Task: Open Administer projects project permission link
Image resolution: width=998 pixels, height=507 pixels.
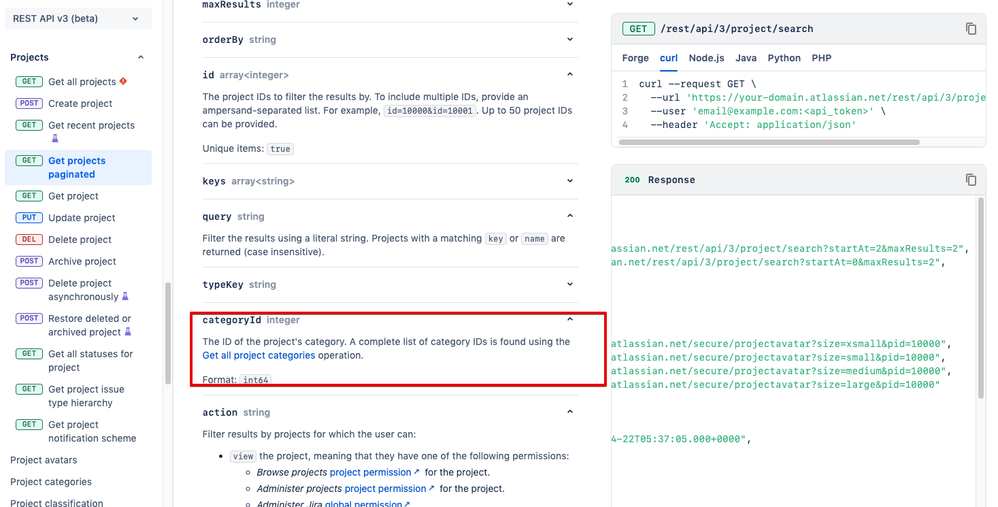Action: 389,489
